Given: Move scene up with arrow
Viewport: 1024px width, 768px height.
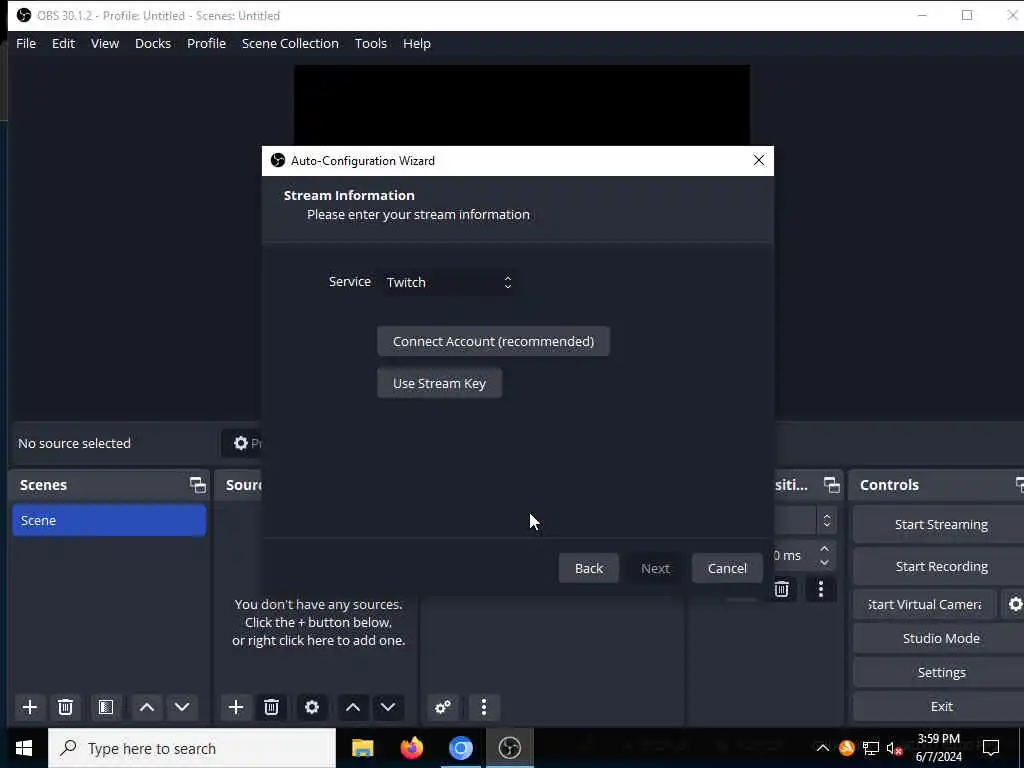Looking at the screenshot, I should click(147, 707).
